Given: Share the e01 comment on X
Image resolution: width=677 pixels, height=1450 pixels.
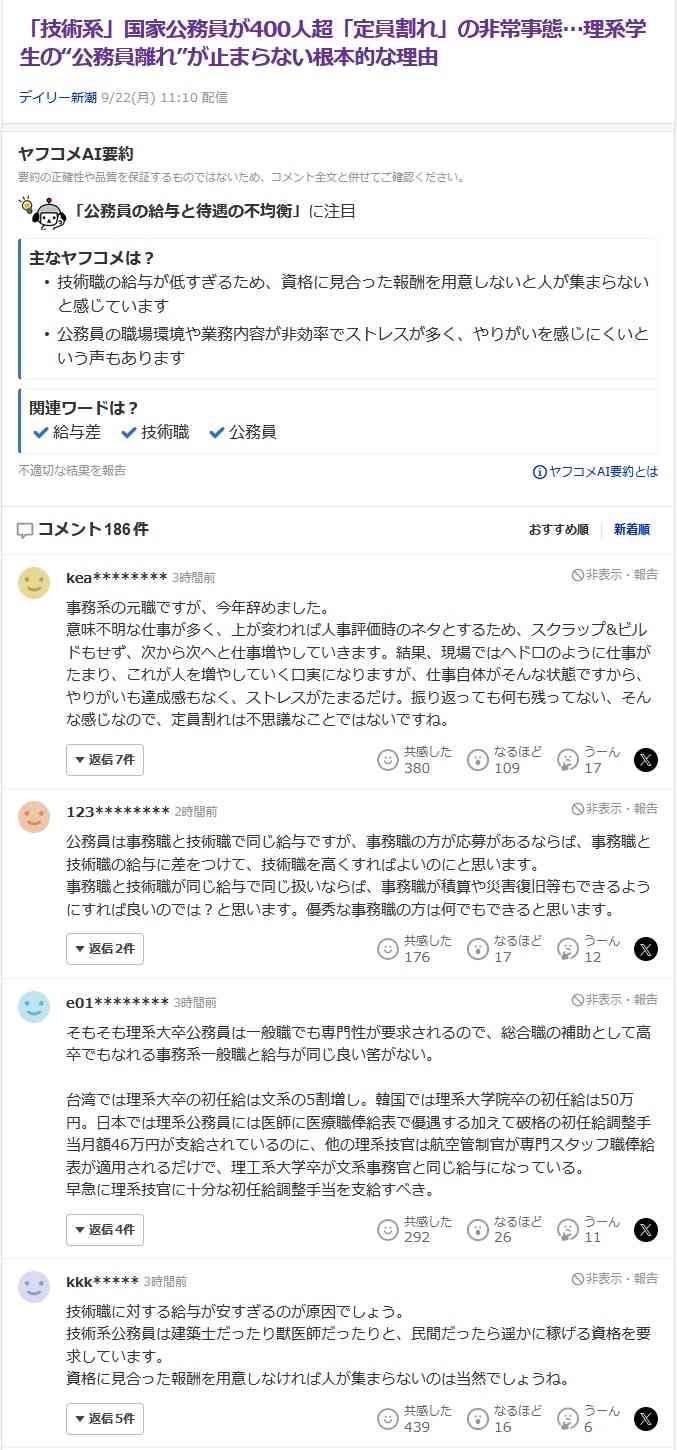Looking at the screenshot, I should [x=646, y=1229].
